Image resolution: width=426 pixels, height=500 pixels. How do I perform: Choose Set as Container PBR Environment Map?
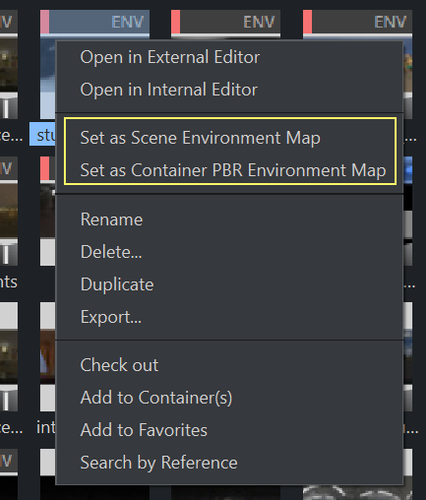pyautogui.click(x=229, y=170)
